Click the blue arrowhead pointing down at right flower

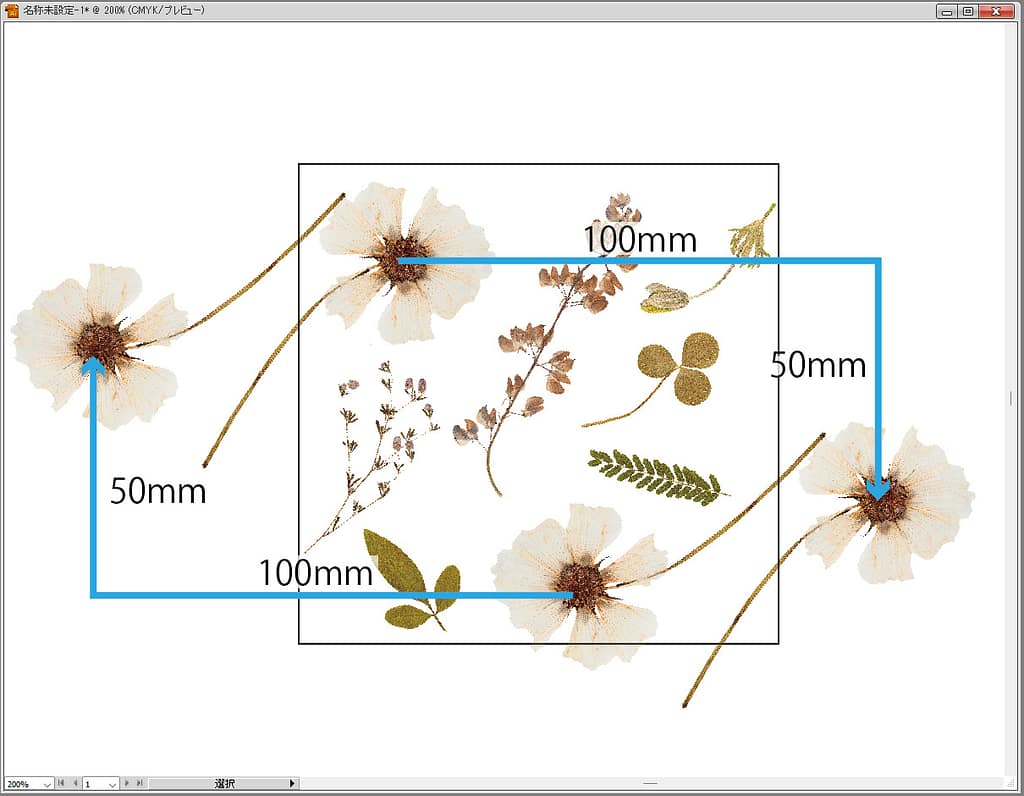click(879, 489)
